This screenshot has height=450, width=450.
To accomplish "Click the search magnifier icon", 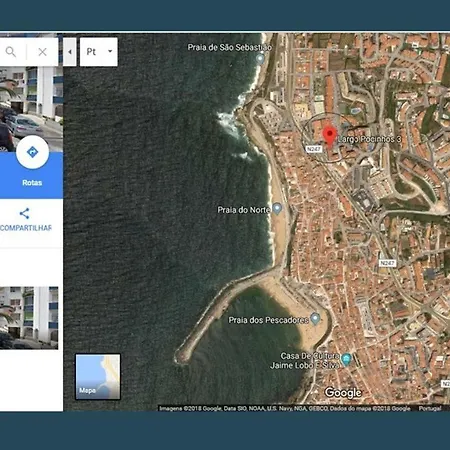I will click(x=11, y=52).
